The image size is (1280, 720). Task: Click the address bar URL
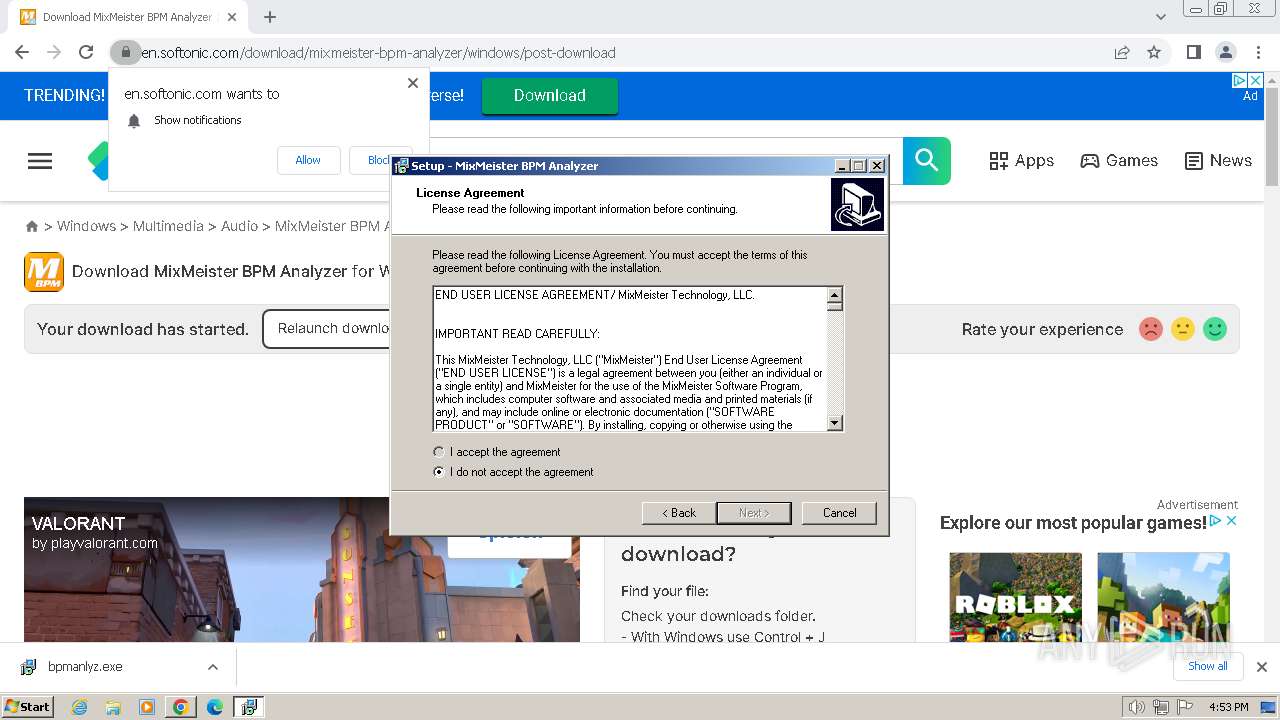(x=378, y=53)
